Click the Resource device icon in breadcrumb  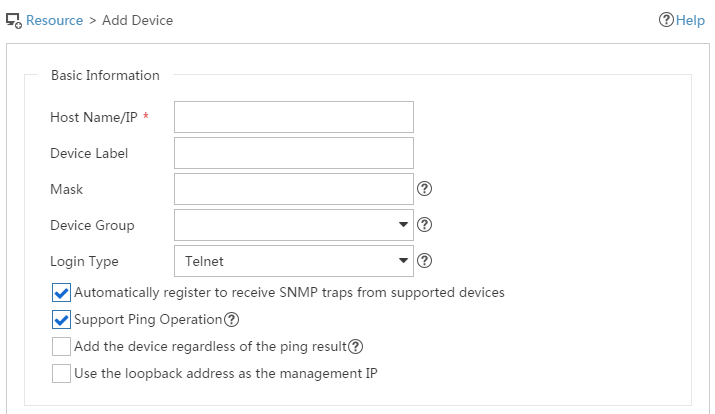[14, 21]
